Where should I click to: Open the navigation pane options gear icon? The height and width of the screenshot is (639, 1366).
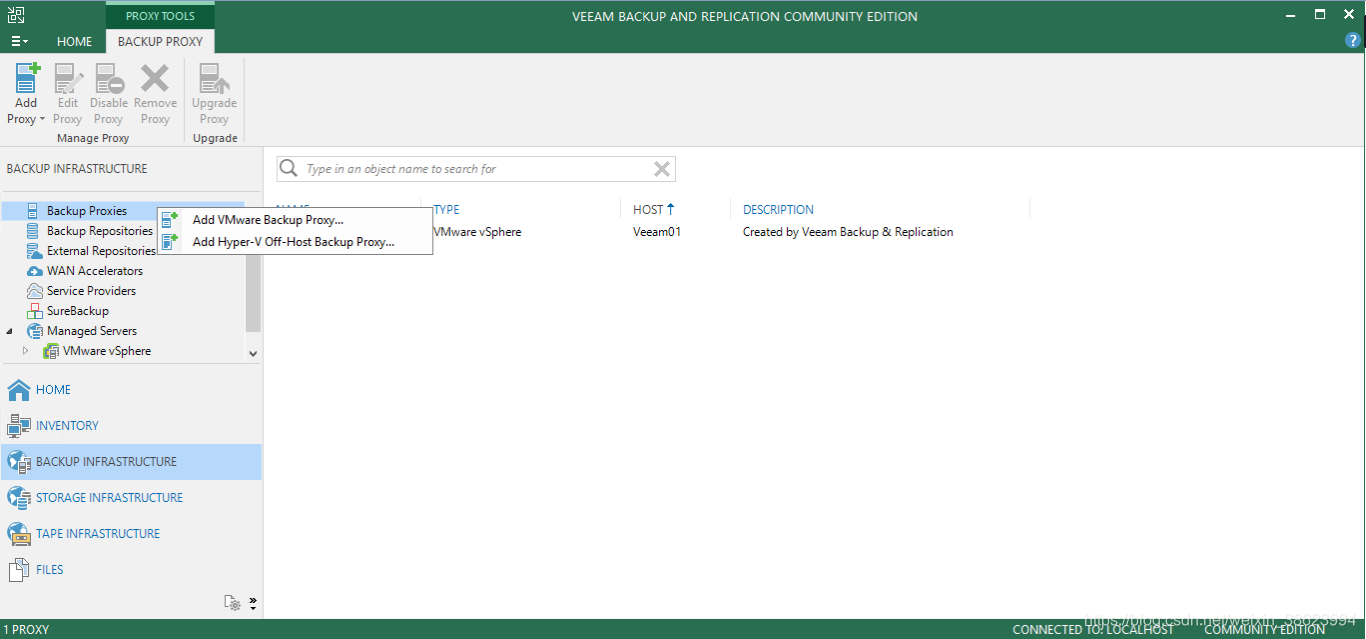tap(232, 603)
